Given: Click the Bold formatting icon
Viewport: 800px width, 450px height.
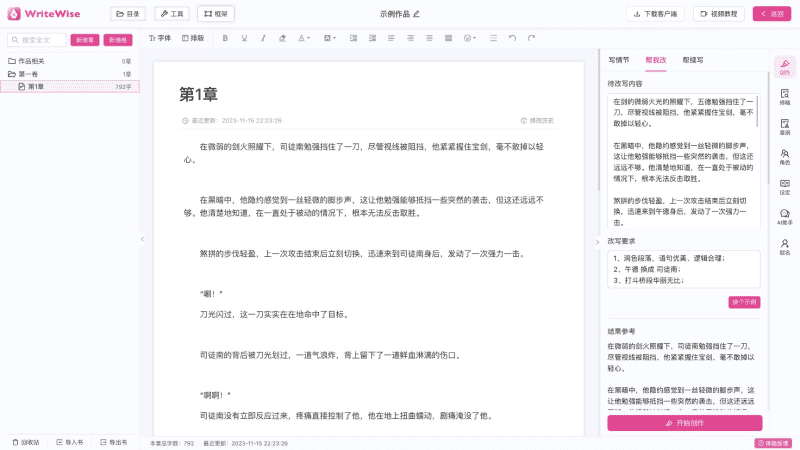Looking at the screenshot, I should point(226,38).
